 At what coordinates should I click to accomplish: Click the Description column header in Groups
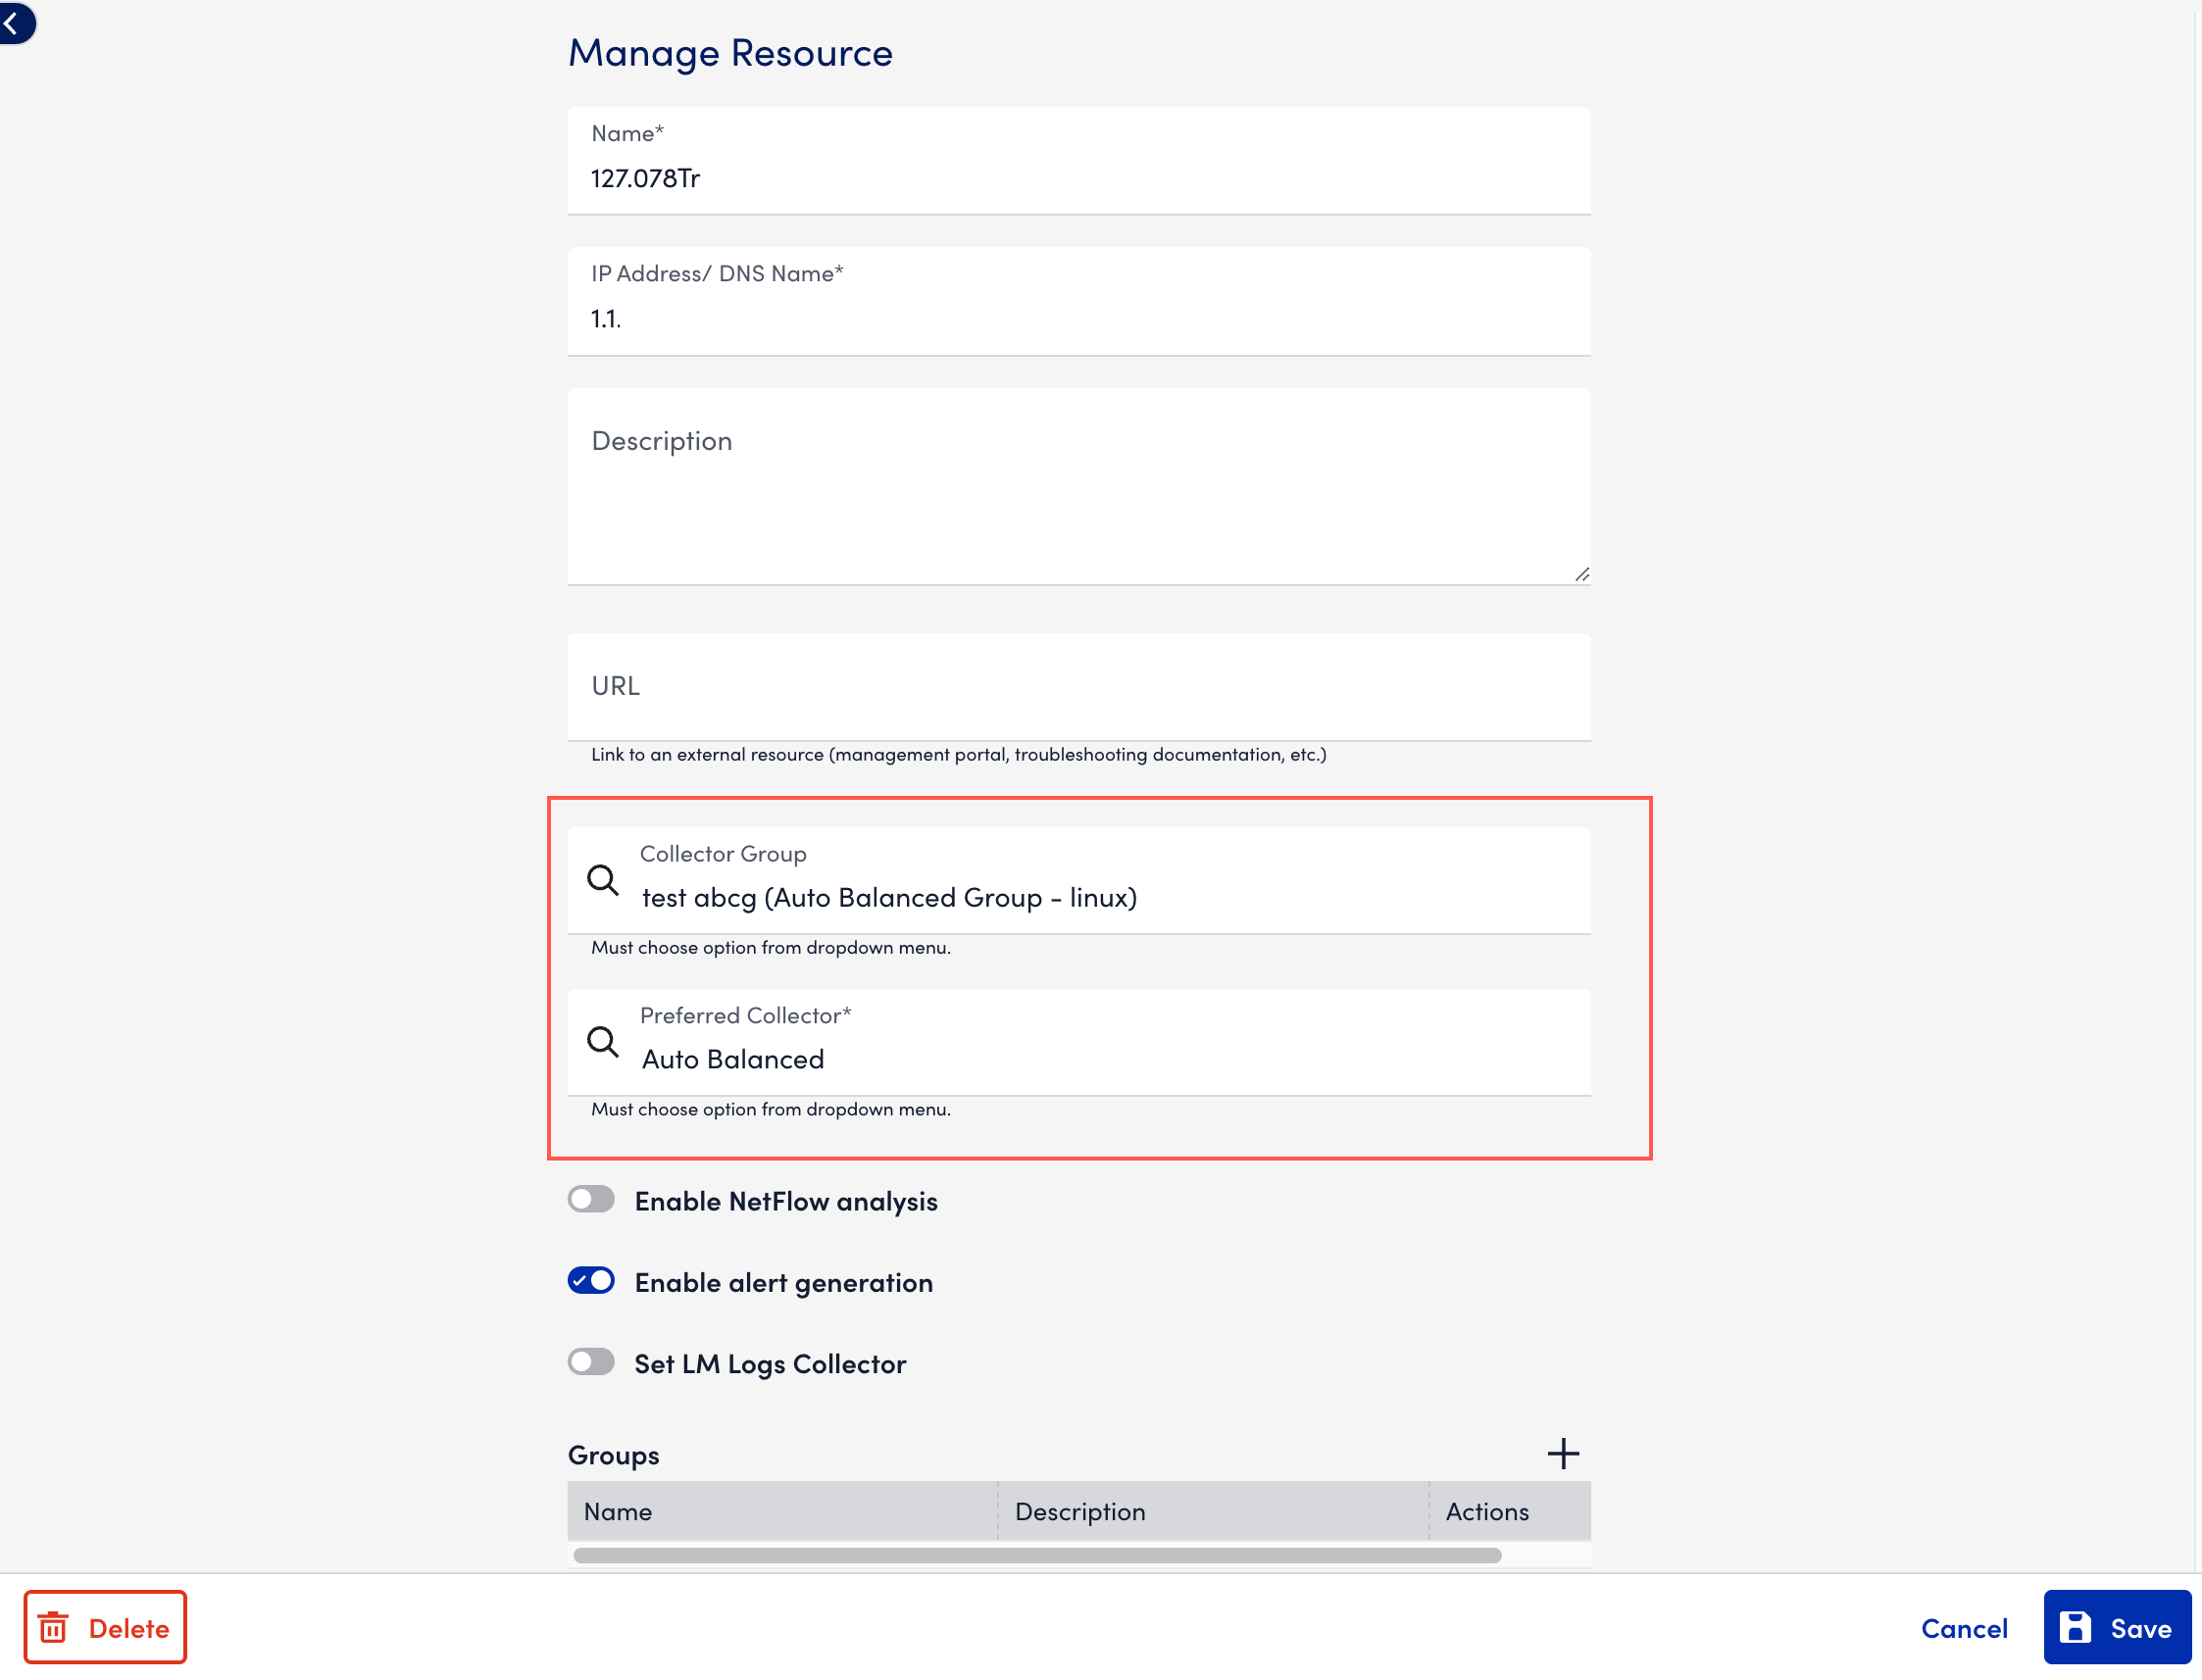click(1213, 1511)
